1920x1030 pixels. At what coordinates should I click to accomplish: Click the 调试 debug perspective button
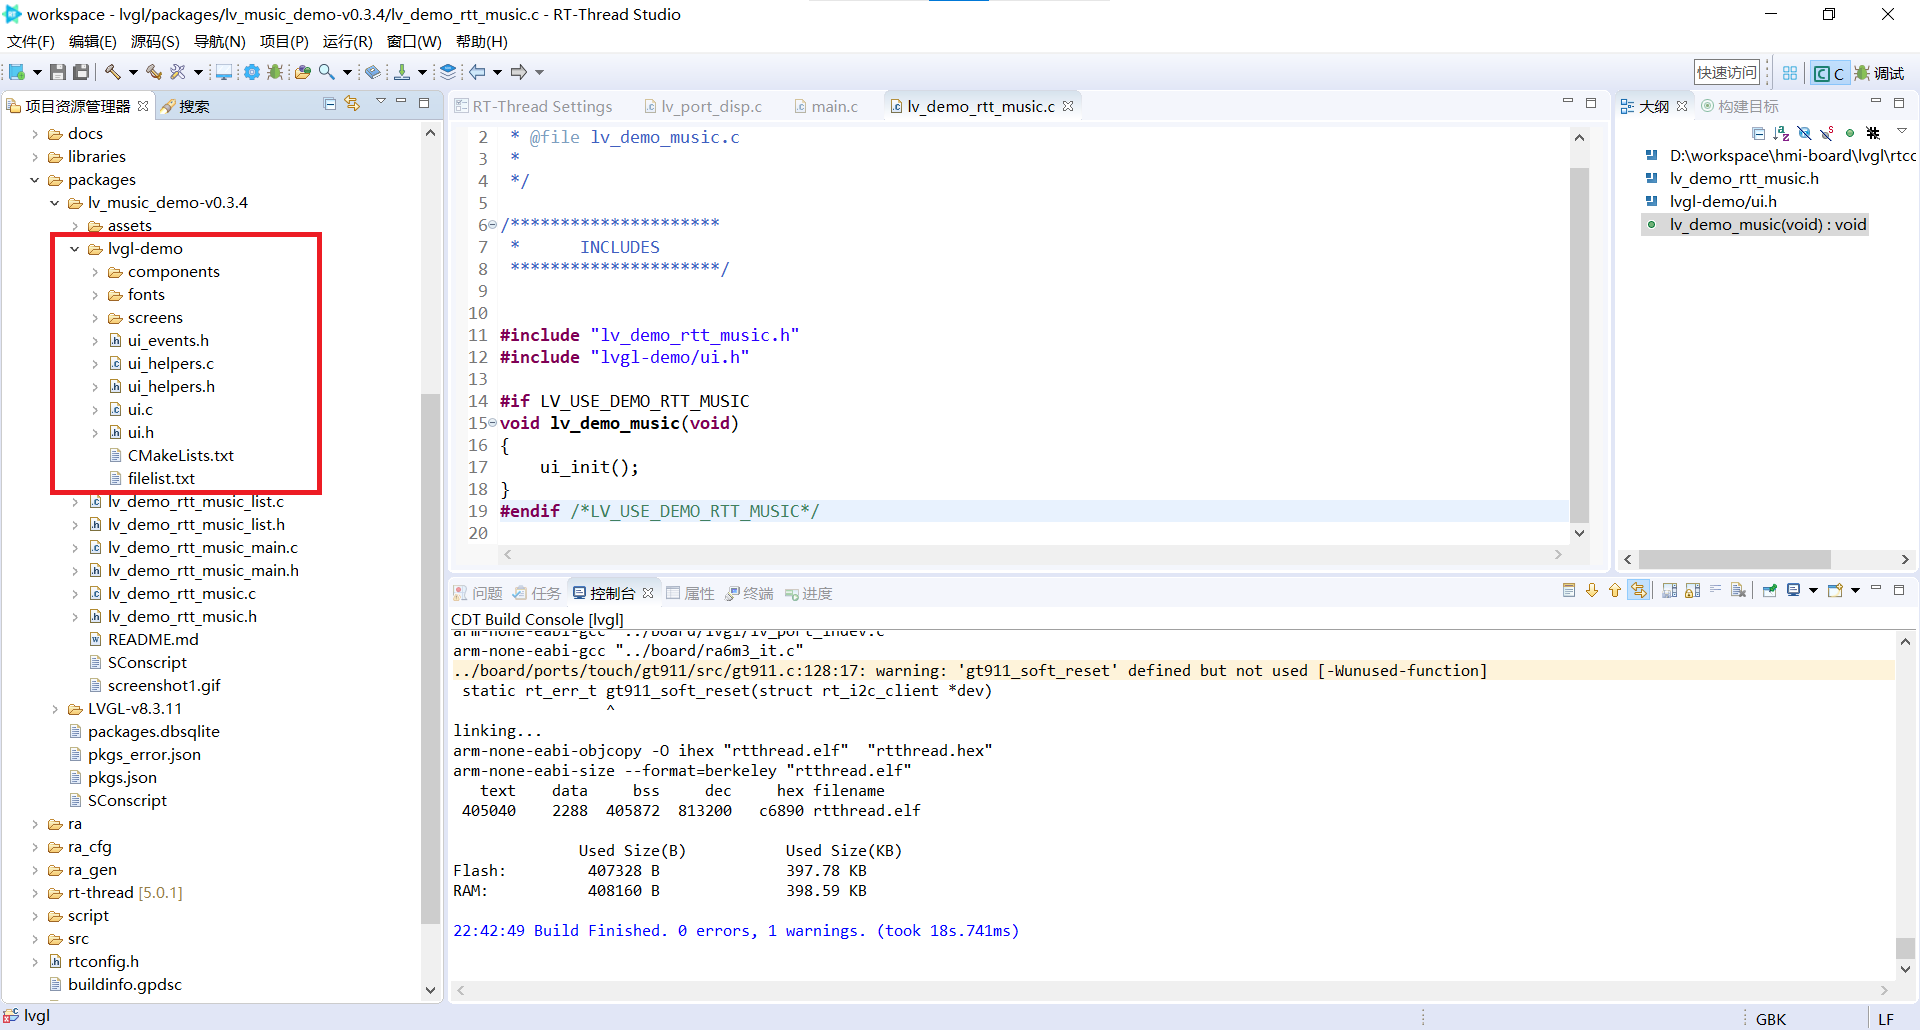coord(1880,73)
